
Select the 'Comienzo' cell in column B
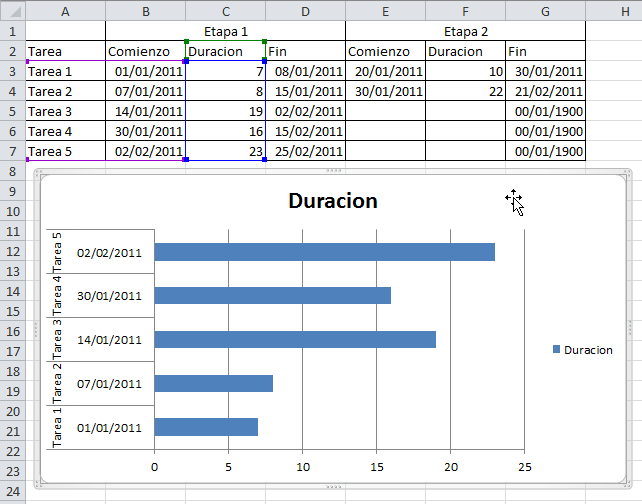click(x=145, y=51)
